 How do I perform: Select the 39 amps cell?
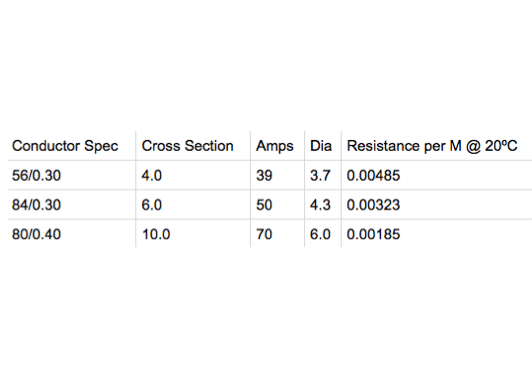(x=264, y=175)
